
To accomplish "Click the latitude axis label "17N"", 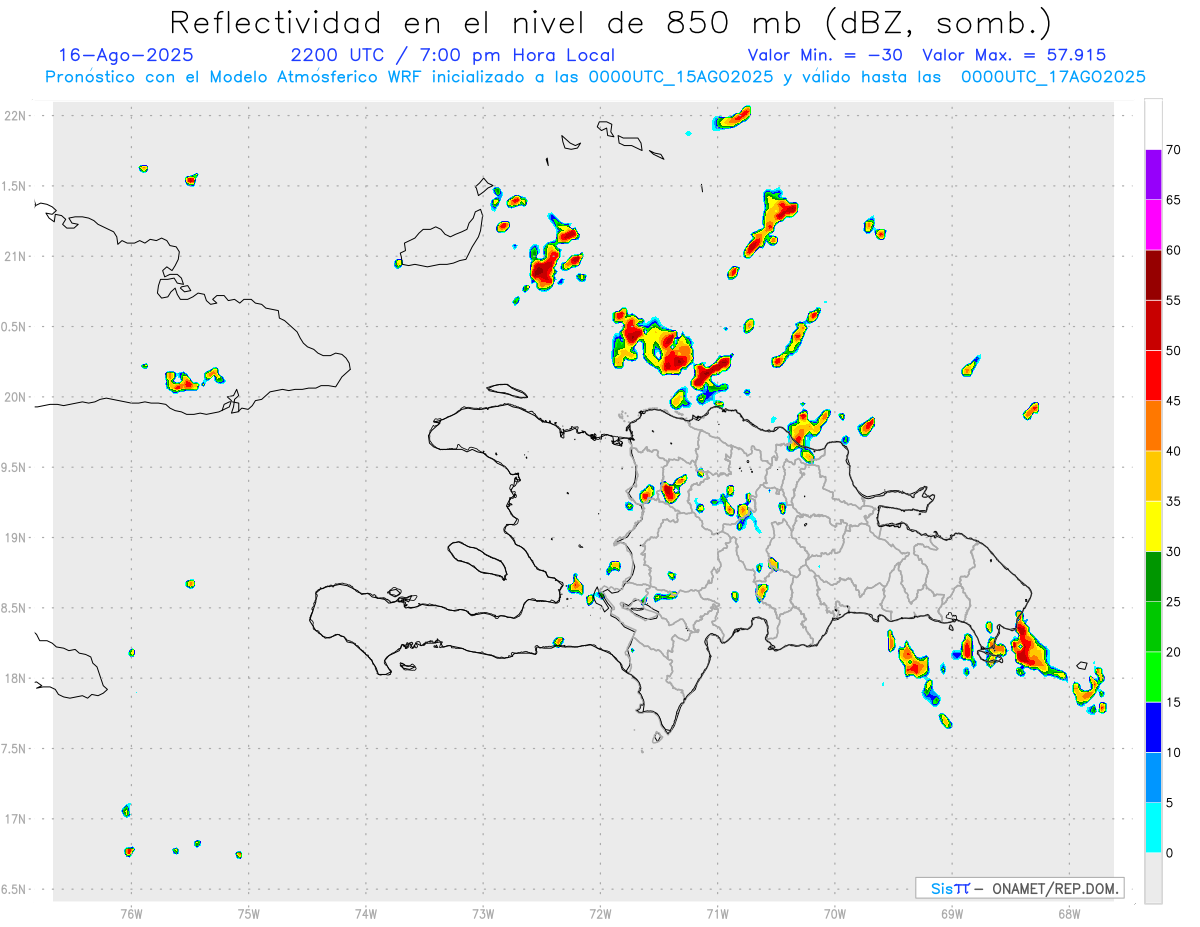I will point(17,819).
